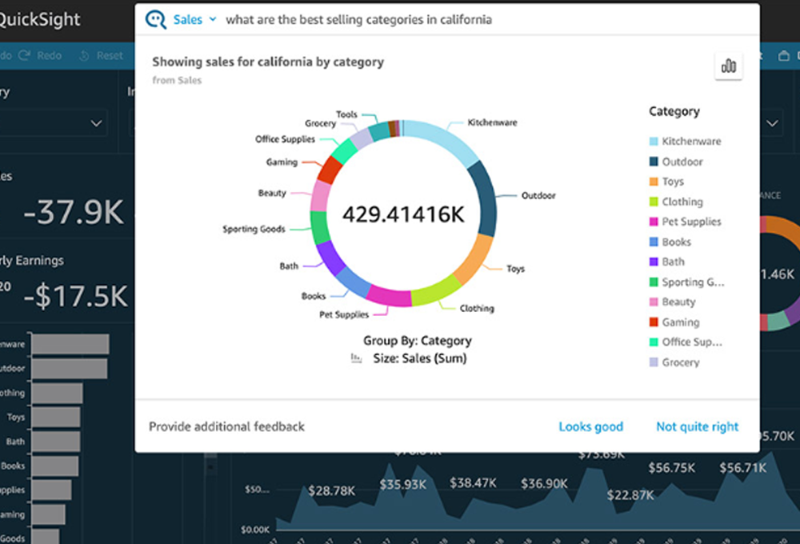Click the Not quite right link

coord(697,427)
